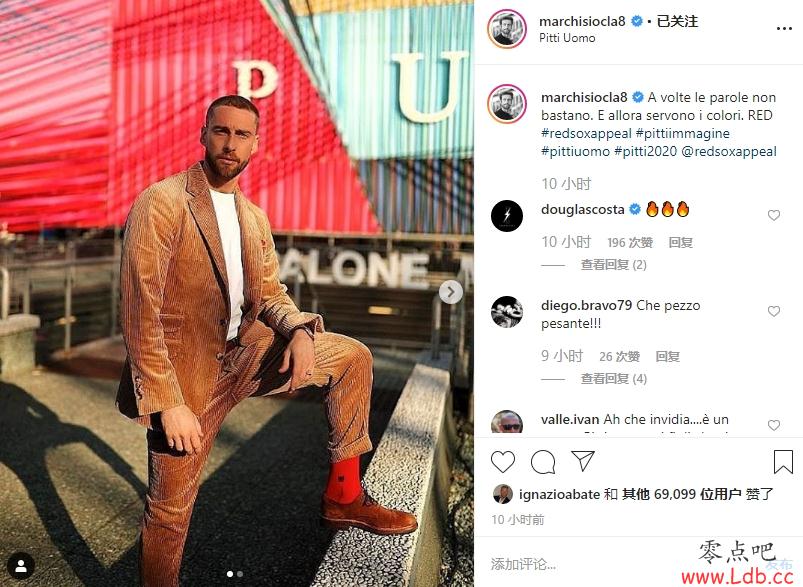Screen dimensions: 803x587
Task: Select the second carousel dot indicator
Action: tap(240, 574)
